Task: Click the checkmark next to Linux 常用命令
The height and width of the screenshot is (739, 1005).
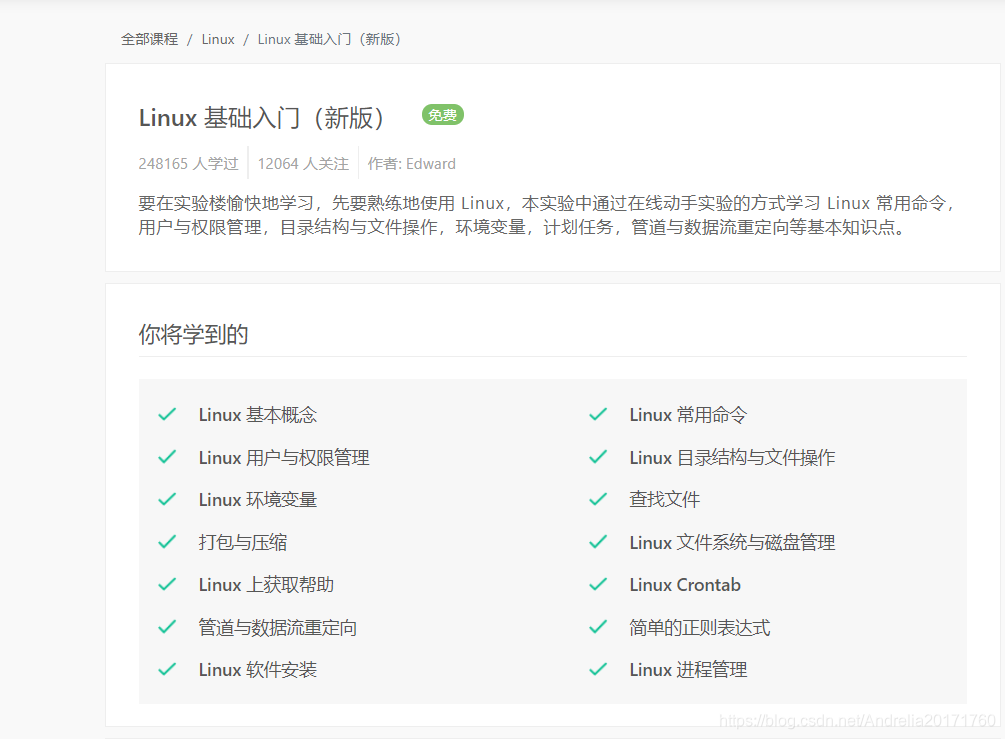Action: coord(598,415)
